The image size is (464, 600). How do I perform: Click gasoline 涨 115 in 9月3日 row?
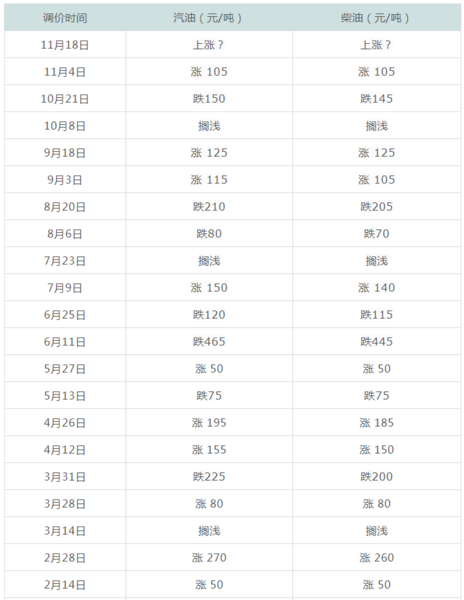209,179
